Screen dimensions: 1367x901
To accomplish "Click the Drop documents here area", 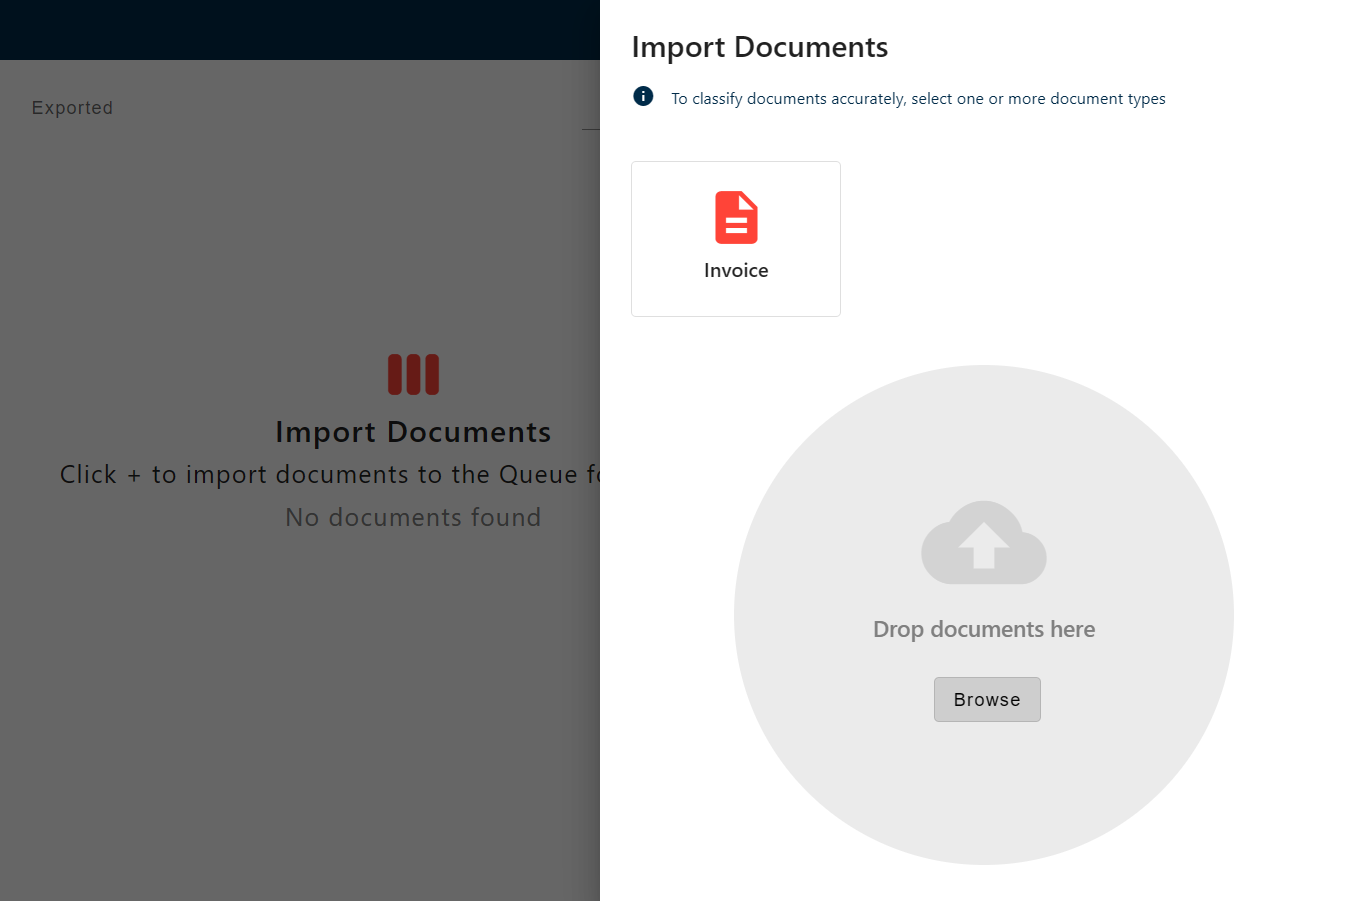I will tap(984, 629).
